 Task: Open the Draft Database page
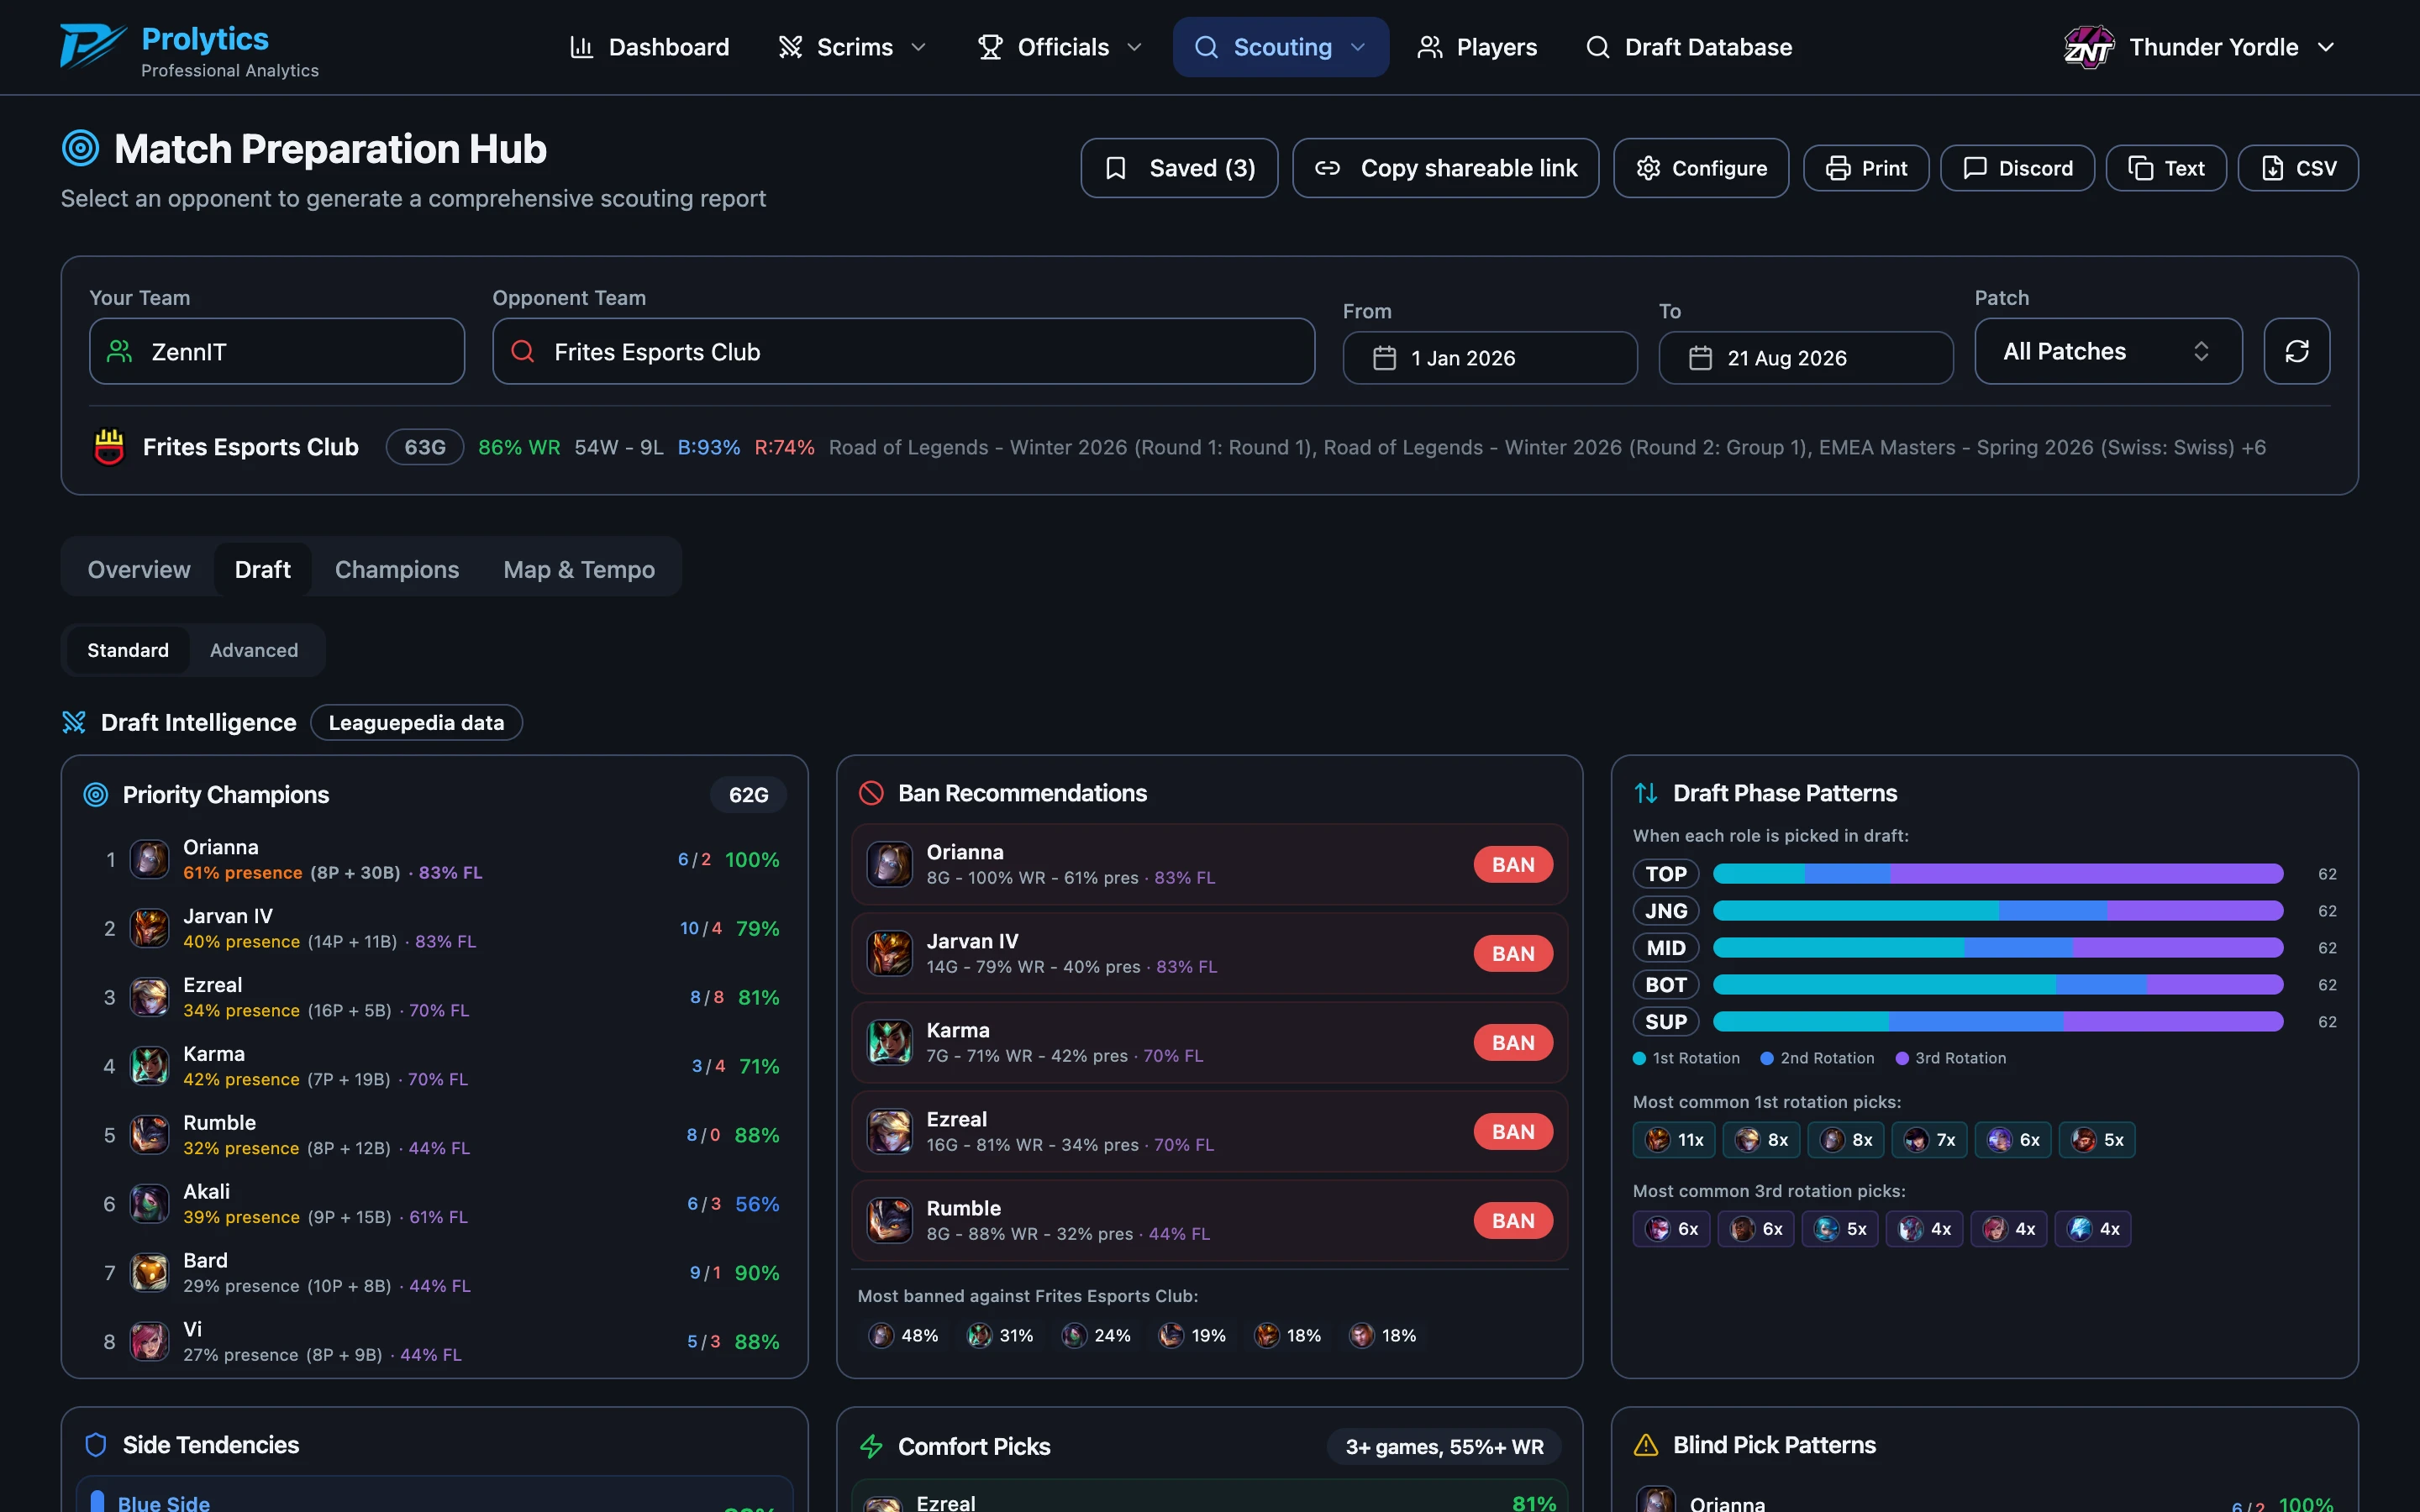pyautogui.click(x=1689, y=47)
